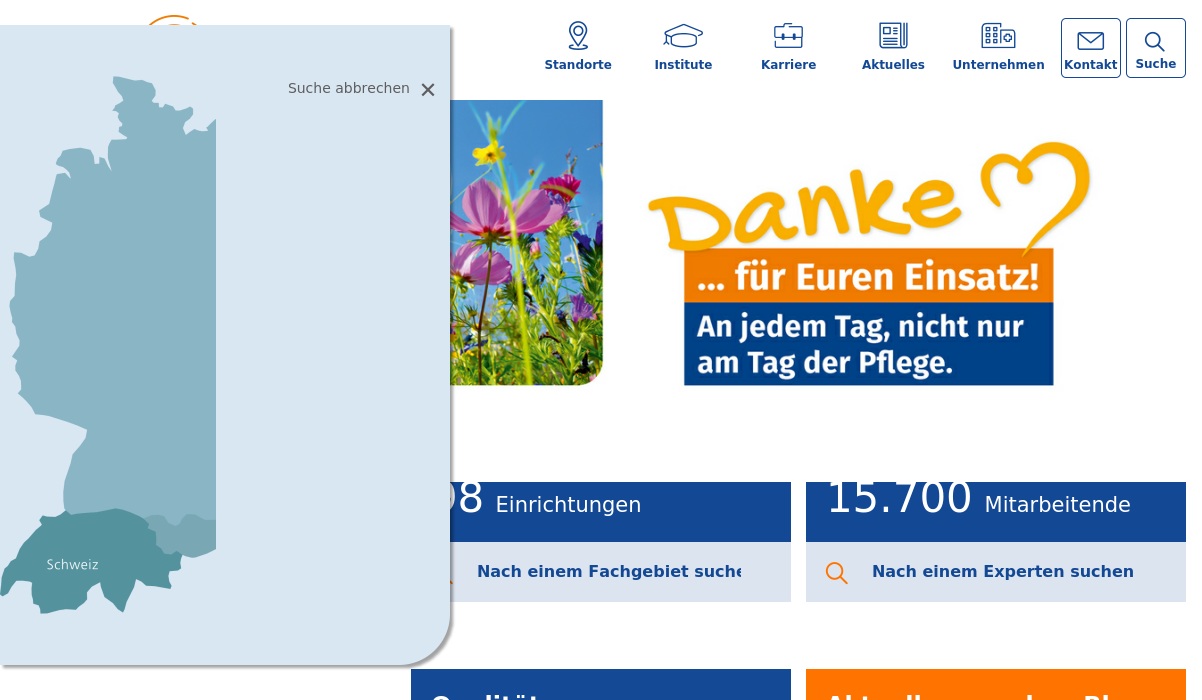Viewport: 1202px width, 700px height.
Task: Select the Standorte location pin icon
Action: tap(578, 35)
